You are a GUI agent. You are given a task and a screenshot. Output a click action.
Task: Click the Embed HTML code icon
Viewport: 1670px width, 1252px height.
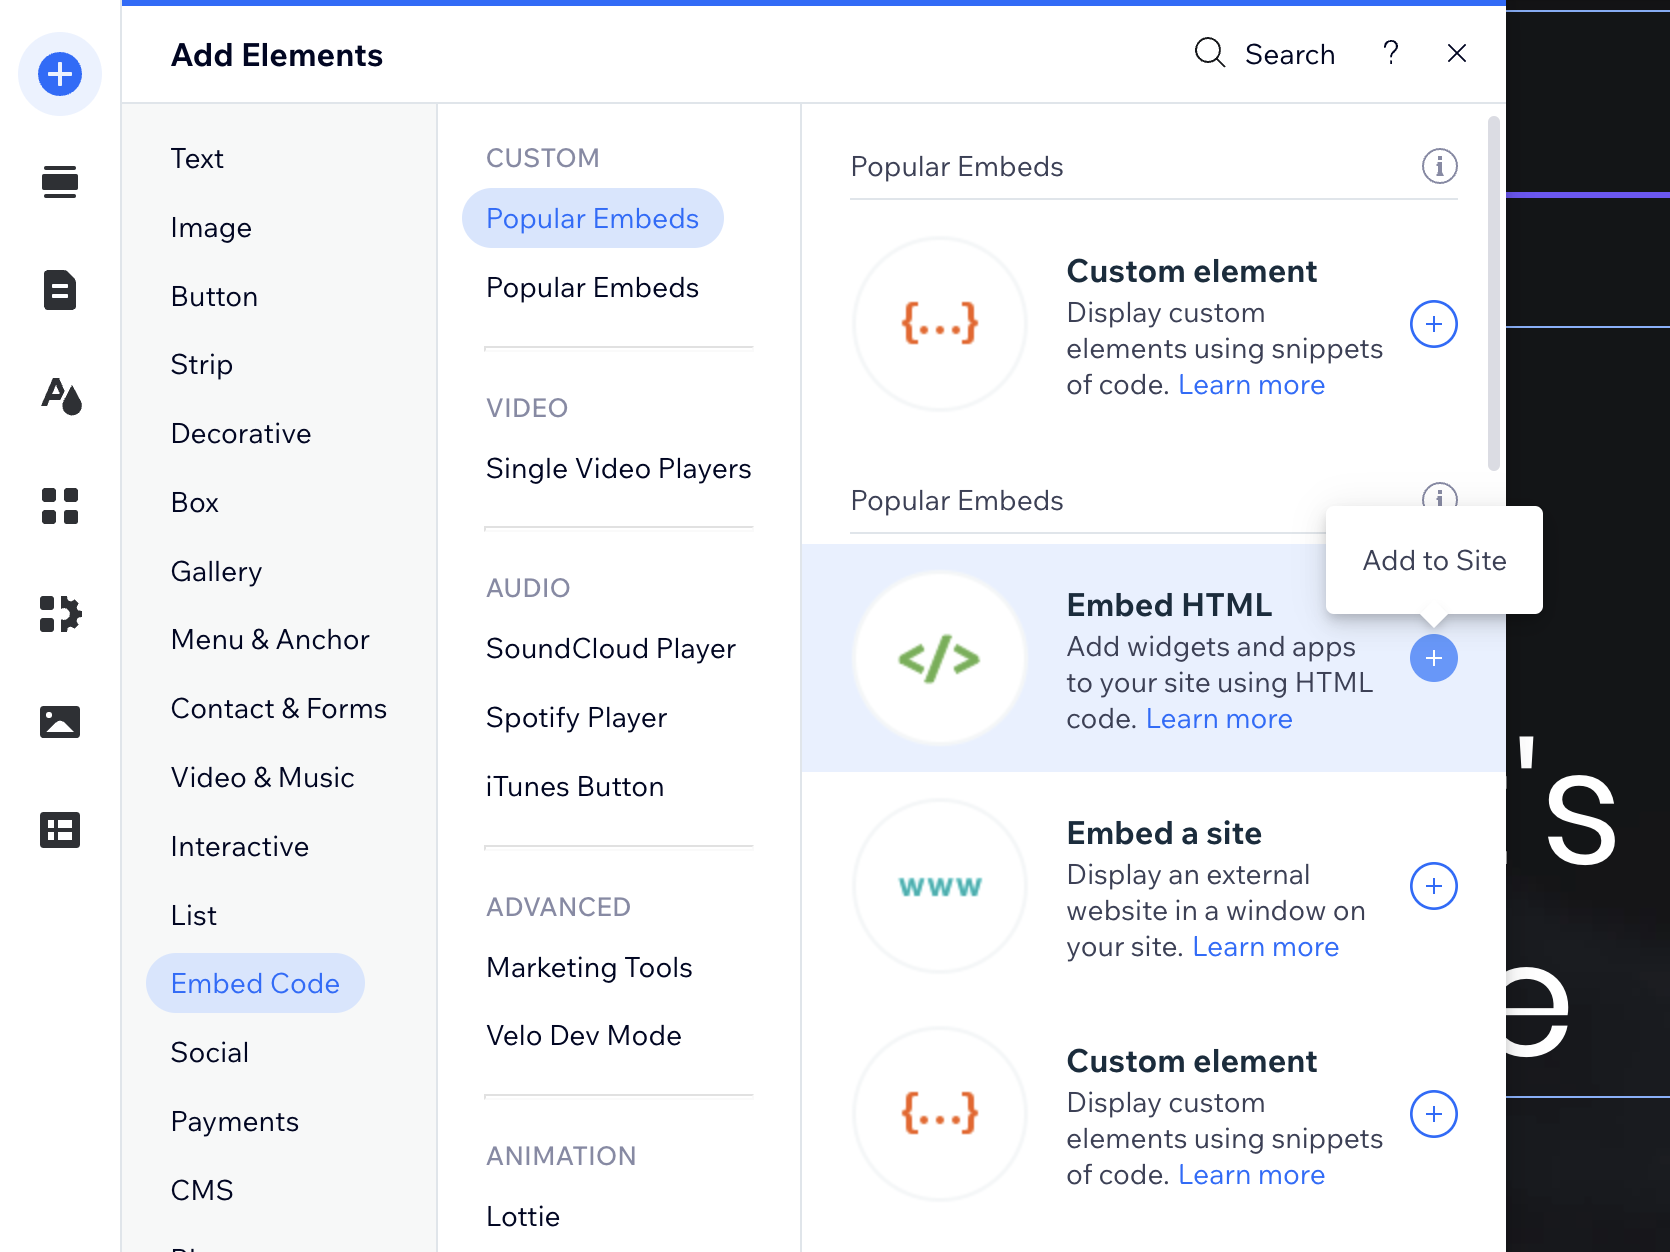coord(939,657)
